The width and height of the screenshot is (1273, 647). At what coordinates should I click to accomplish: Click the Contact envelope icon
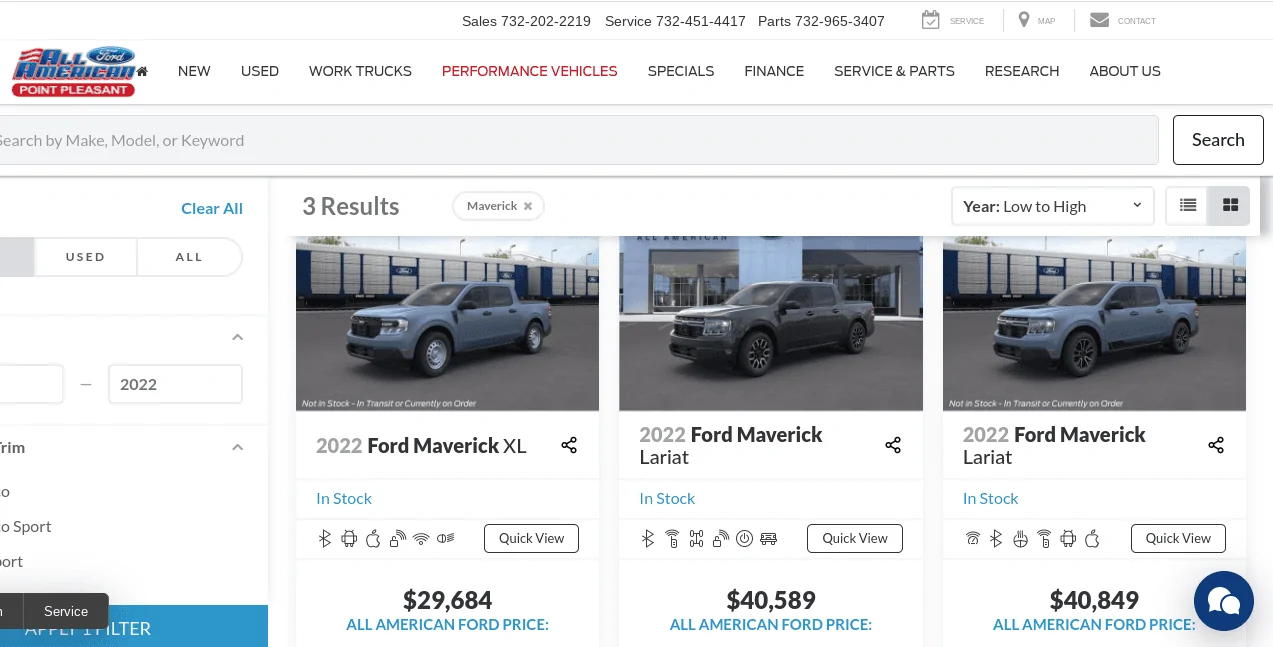1099,20
